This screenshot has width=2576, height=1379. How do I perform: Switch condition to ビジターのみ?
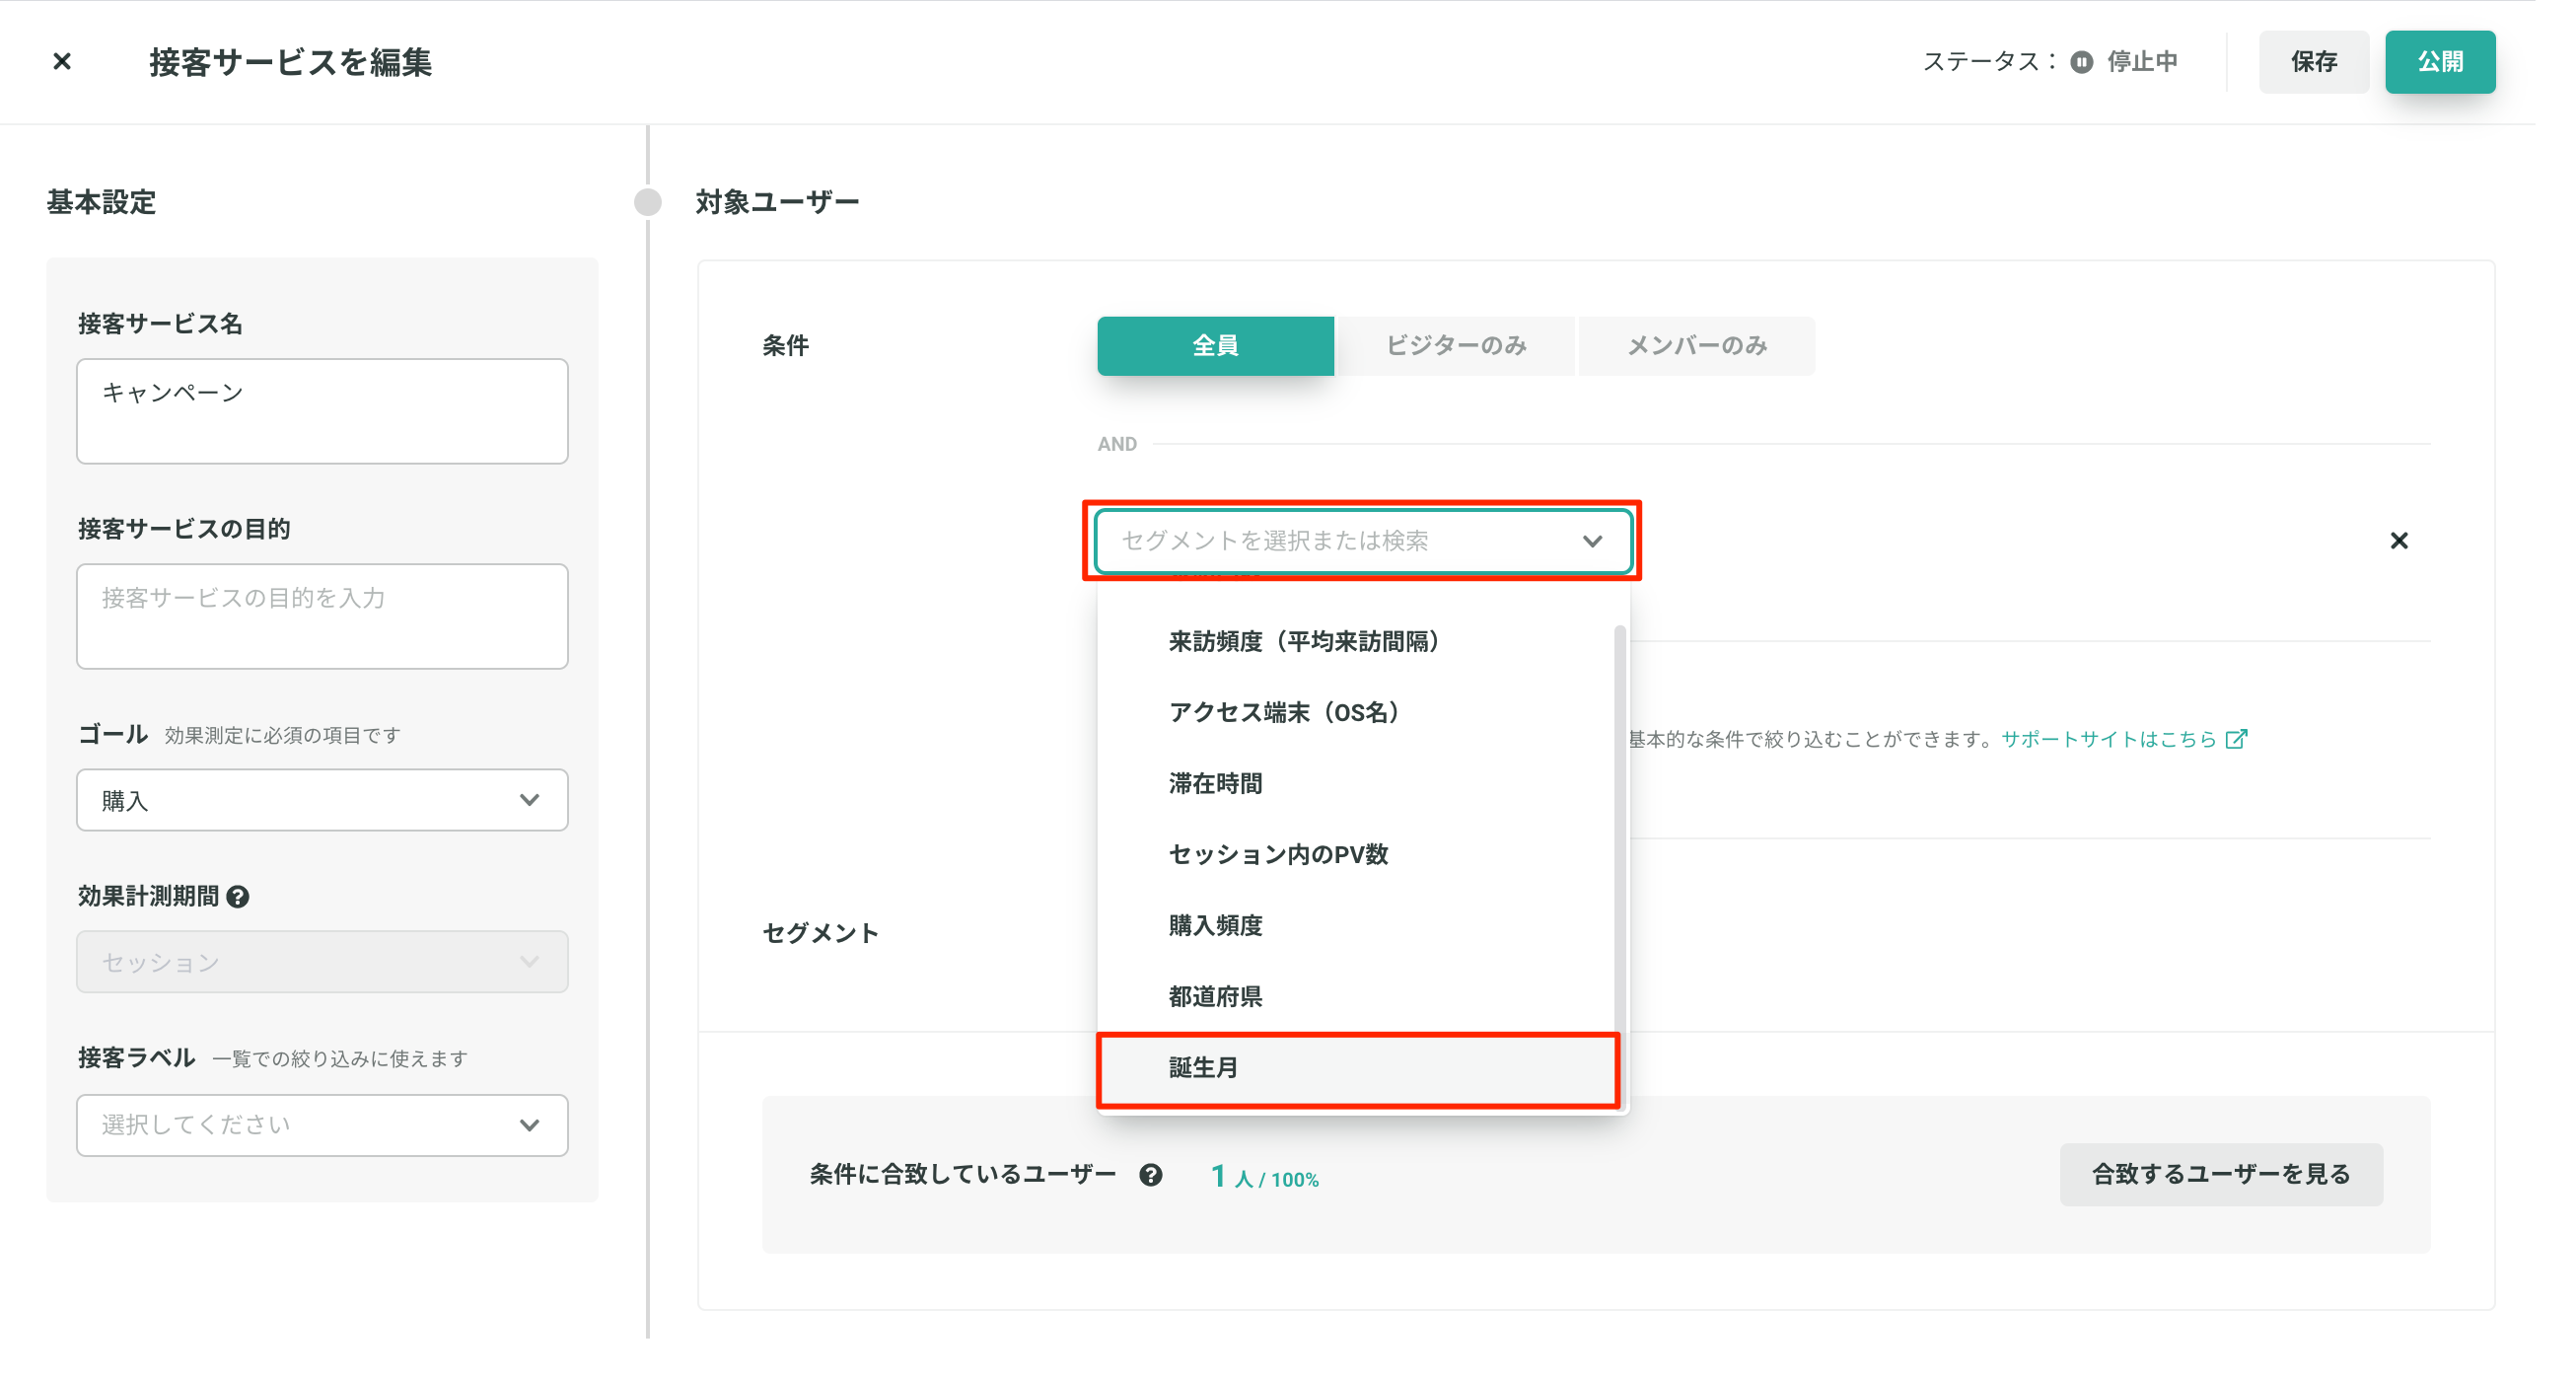pos(1455,346)
